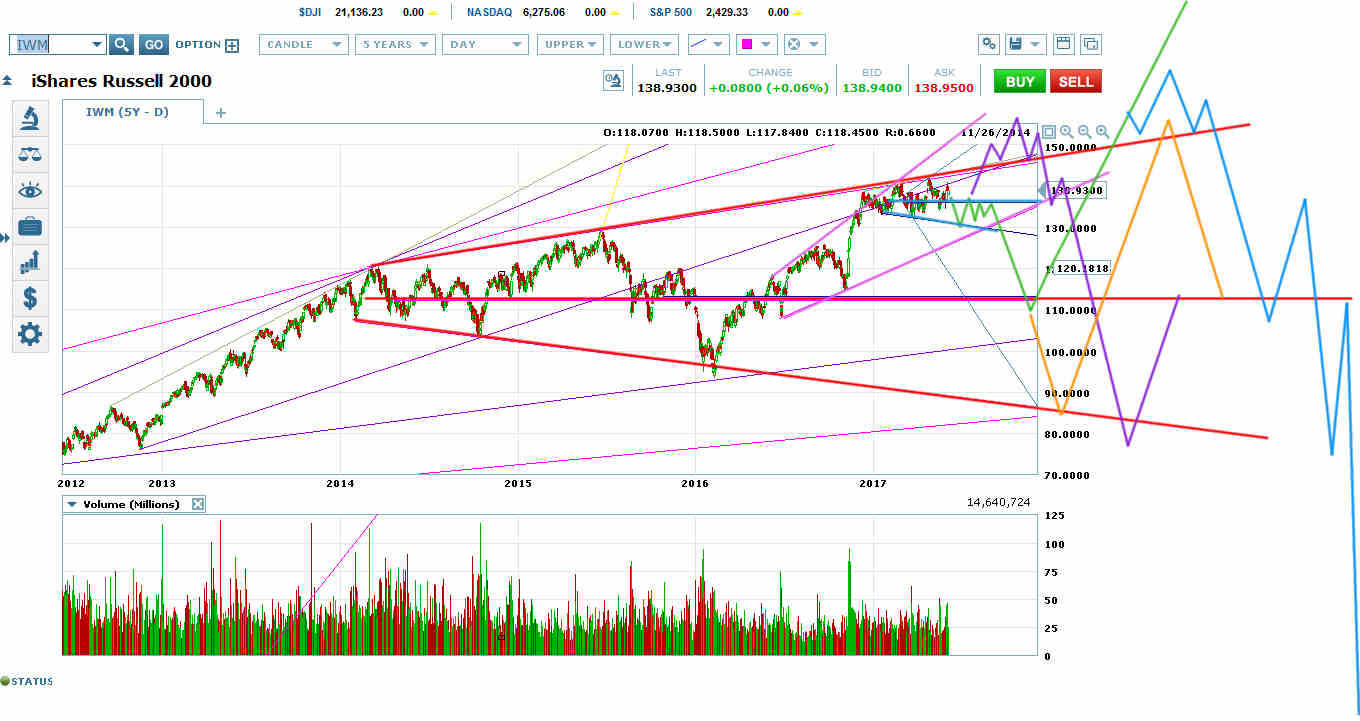This screenshot has width=1360, height=721.
Task: Click the 150.0000 price axis label
Action: pyautogui.click(x=1073, y=147)
